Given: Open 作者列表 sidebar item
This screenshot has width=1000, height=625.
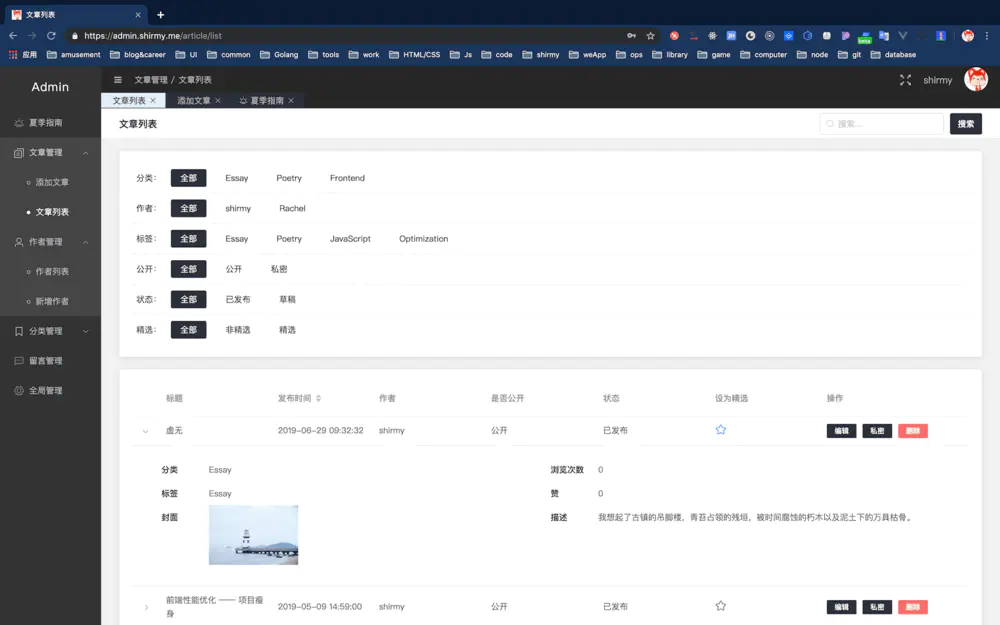Looking at the screenshot, I should click(x=52, y=272).
